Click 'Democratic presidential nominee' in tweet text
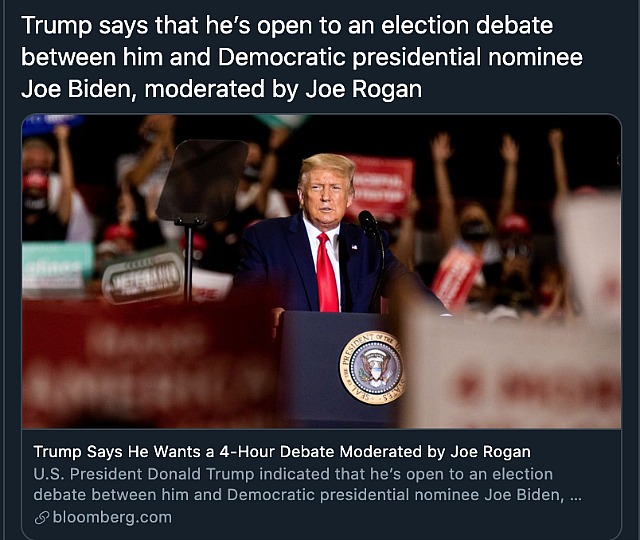Screen dimensions: 640x540 [400, 57]
